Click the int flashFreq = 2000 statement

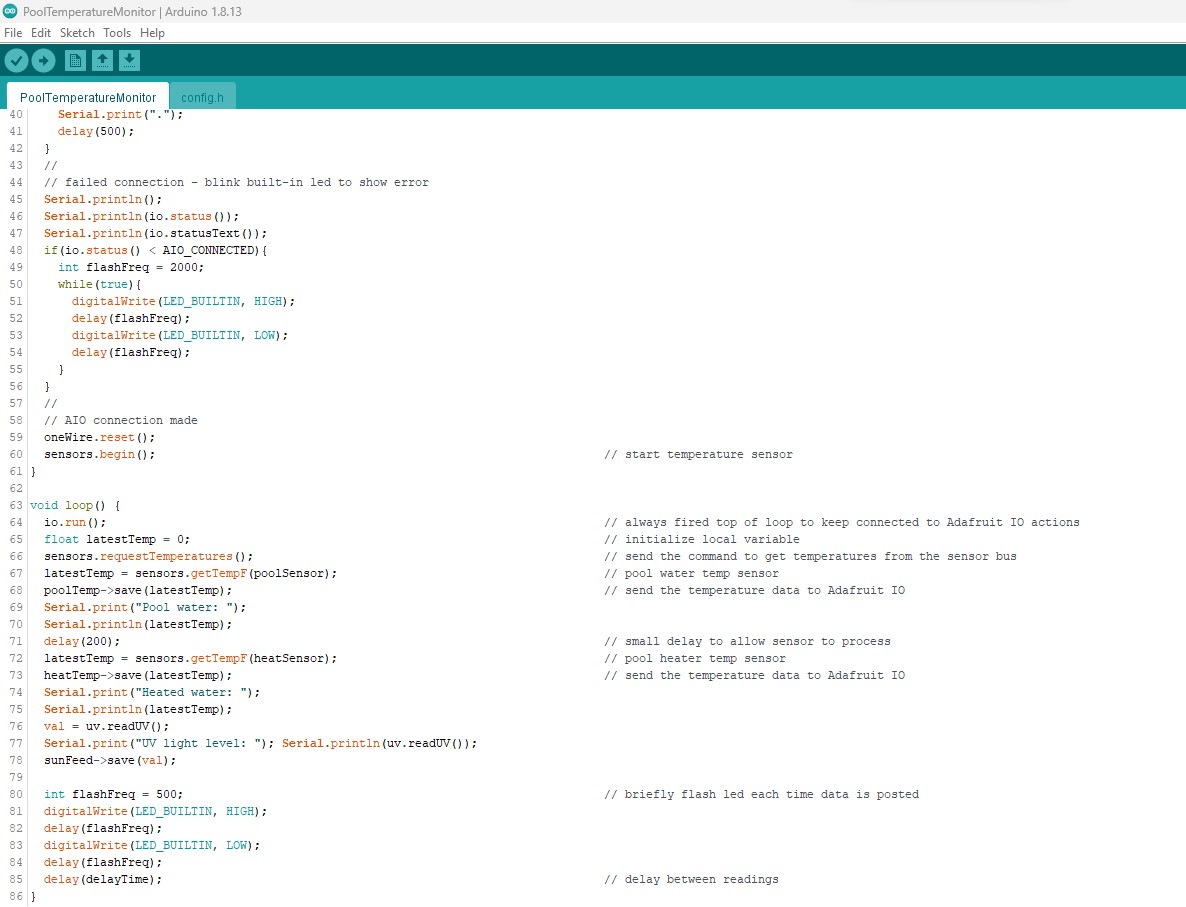pos(131,267)
